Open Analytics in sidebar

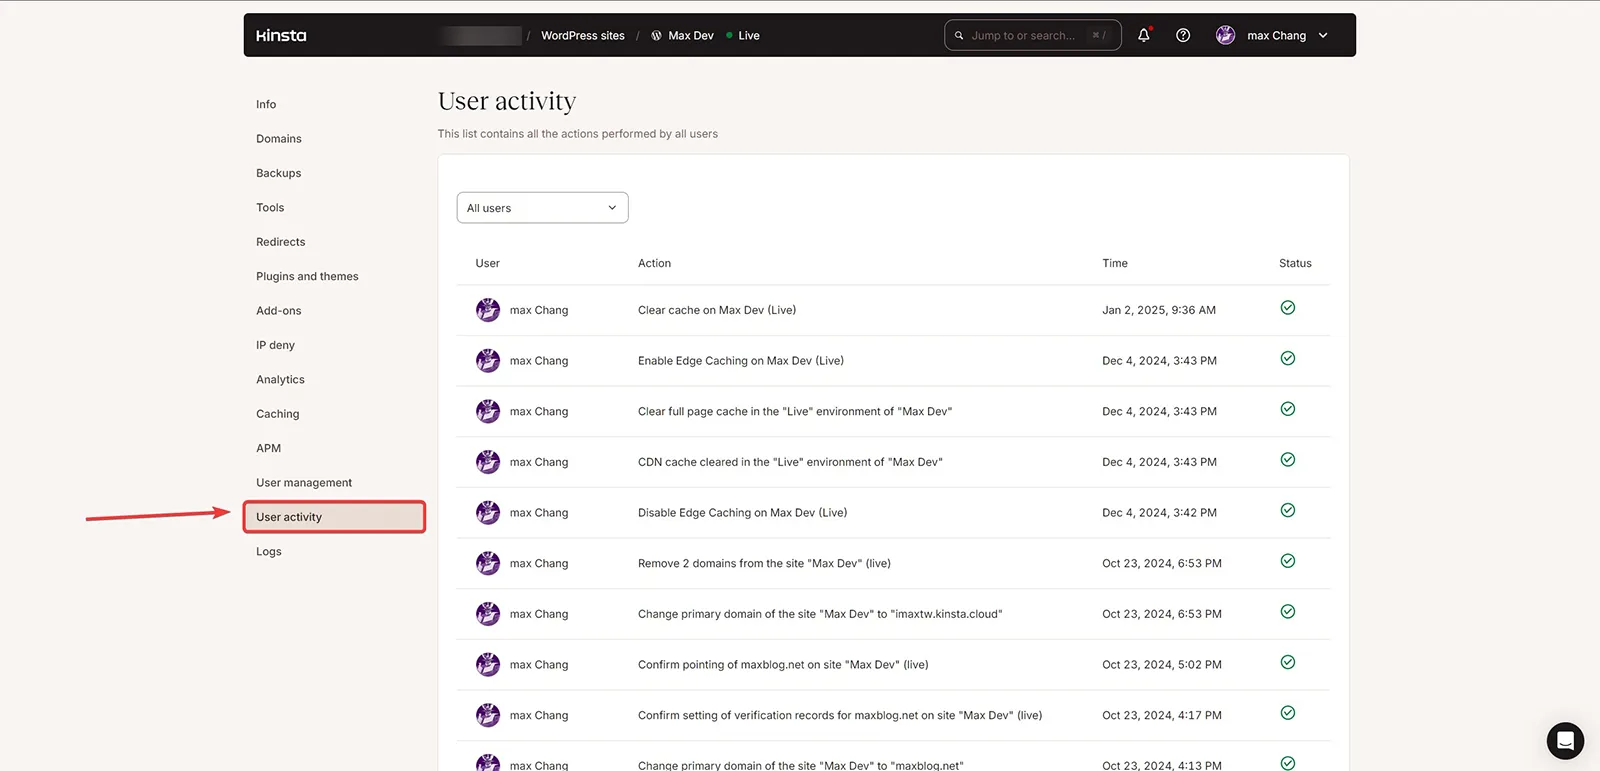pyautogui.click(x=281, y=380)
